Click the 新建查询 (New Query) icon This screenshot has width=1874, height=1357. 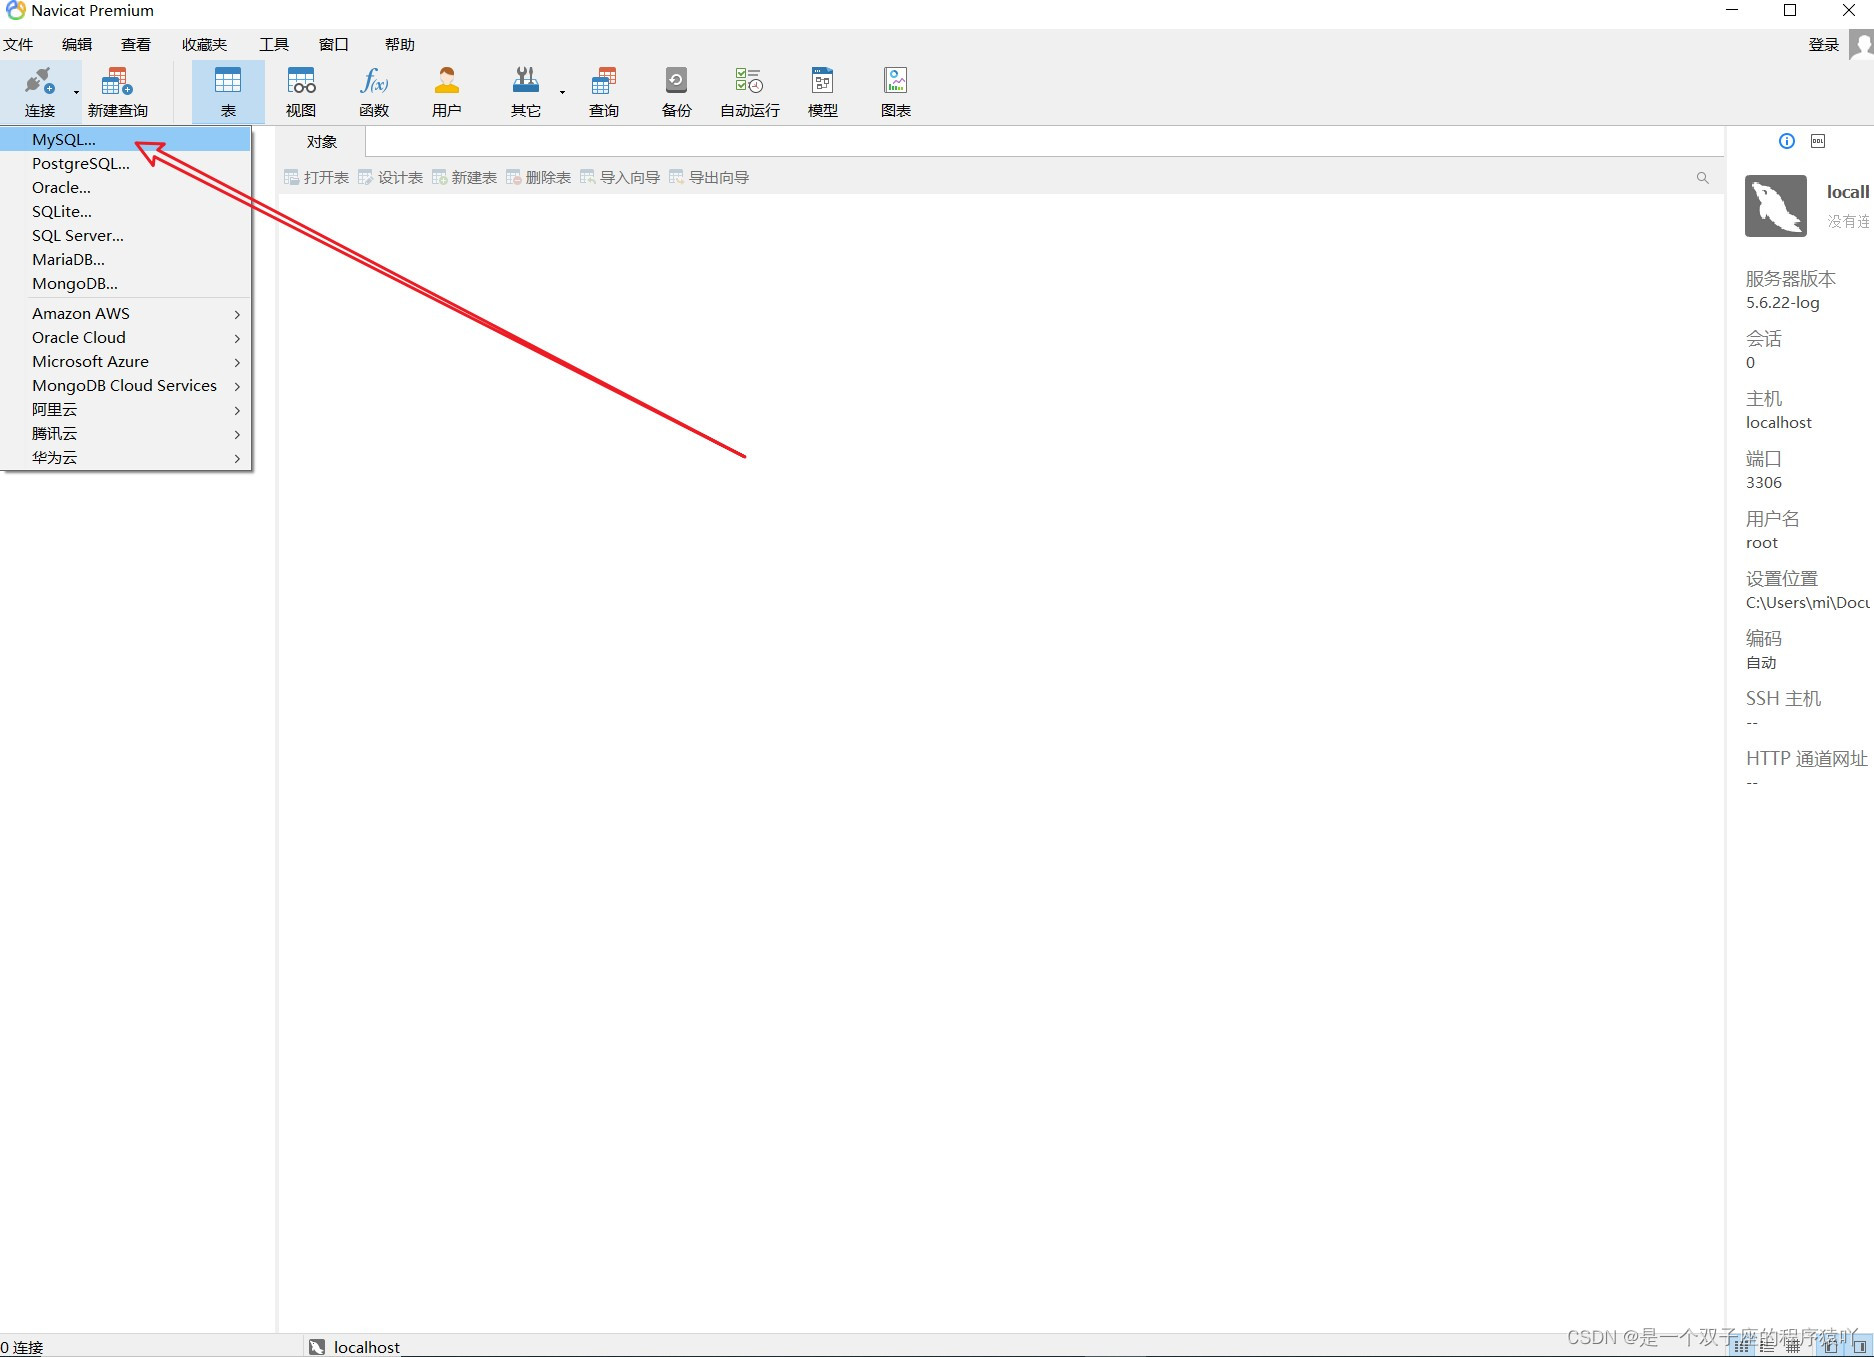coord(117,91)
